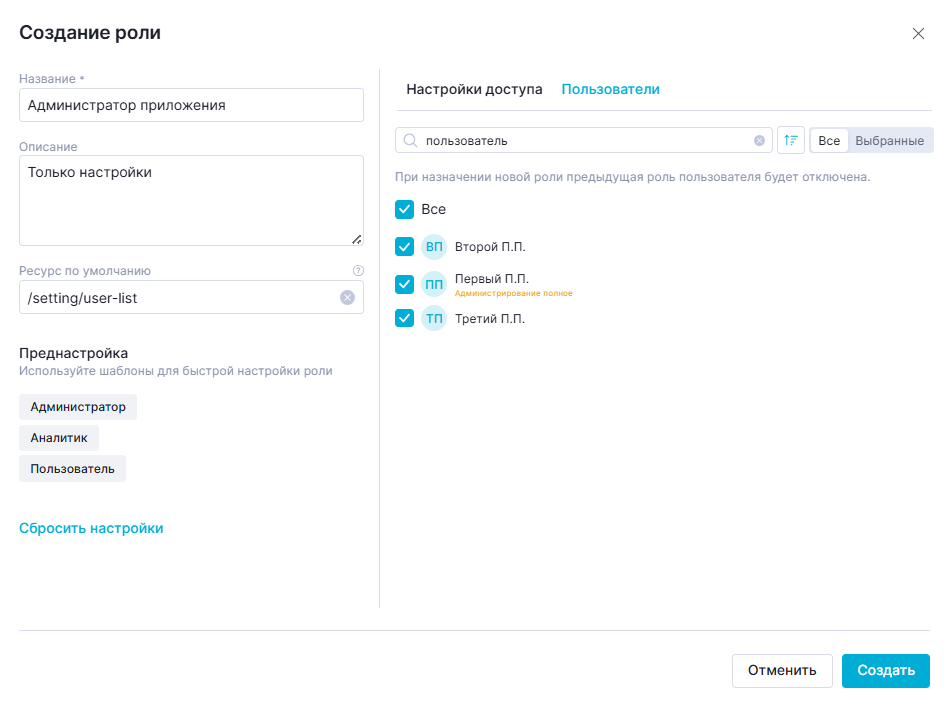Click the ПП avatar of Первый П.П.
This screenshot has width=947, height=705.
434,284
